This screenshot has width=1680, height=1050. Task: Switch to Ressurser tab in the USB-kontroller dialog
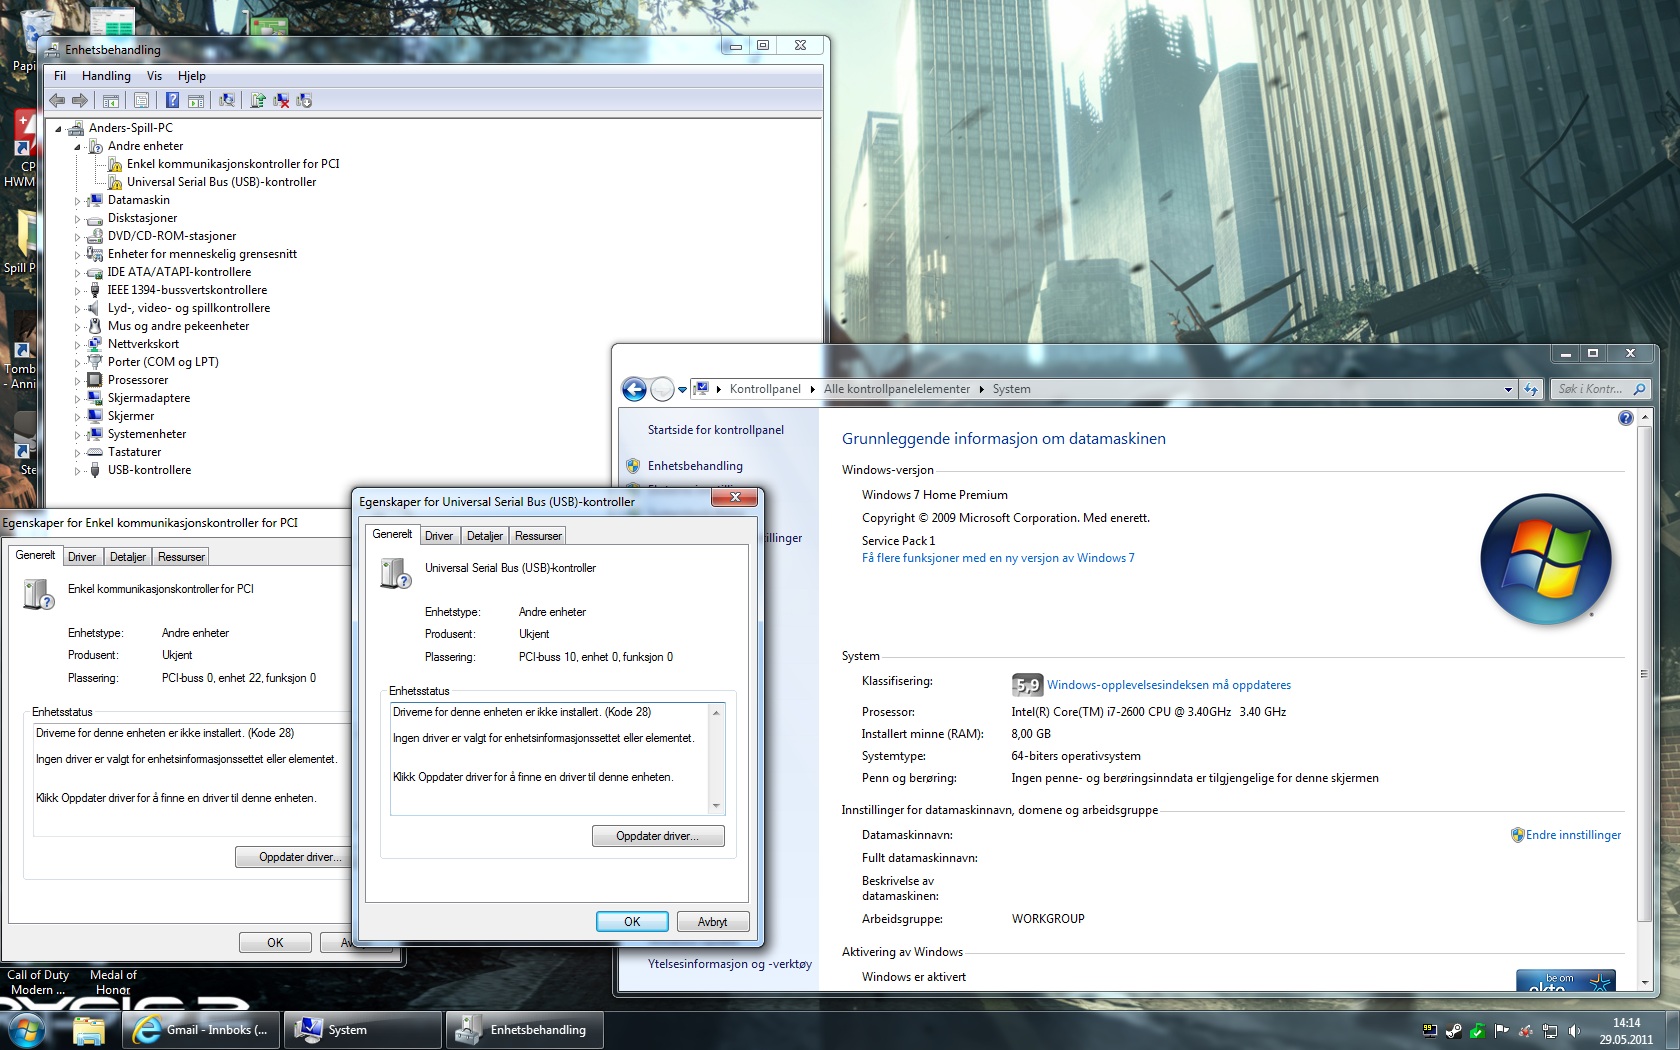click(538, 536)
